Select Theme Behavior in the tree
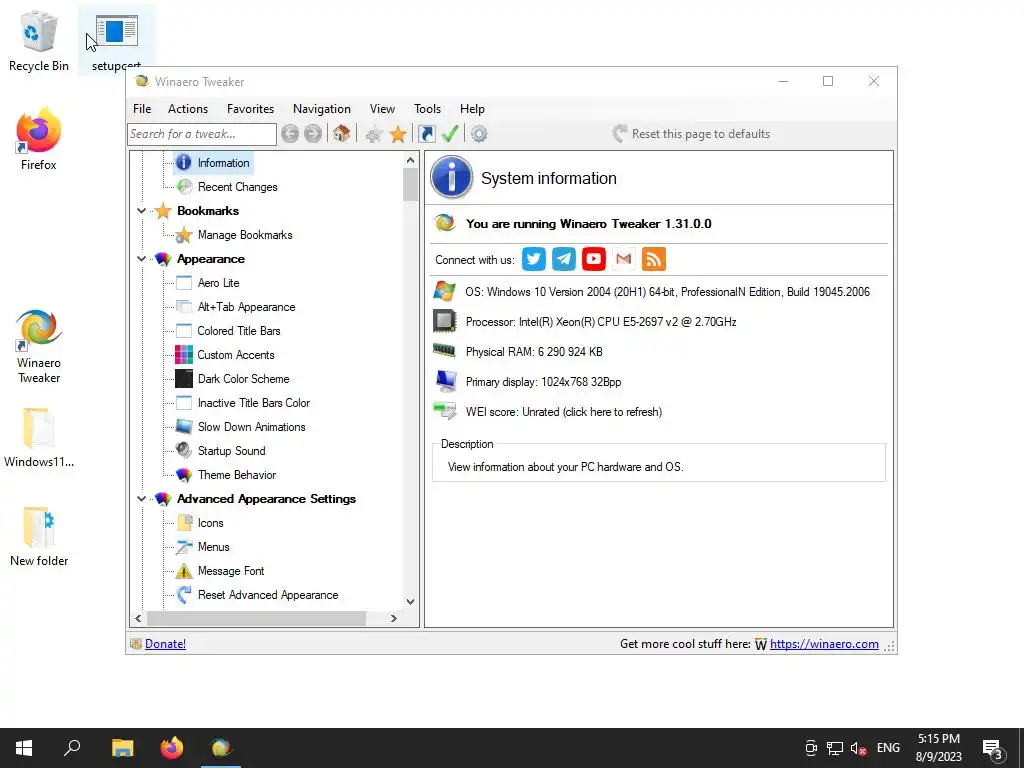The height and width of the screenshot is (768, 1024). coord(237,475)
